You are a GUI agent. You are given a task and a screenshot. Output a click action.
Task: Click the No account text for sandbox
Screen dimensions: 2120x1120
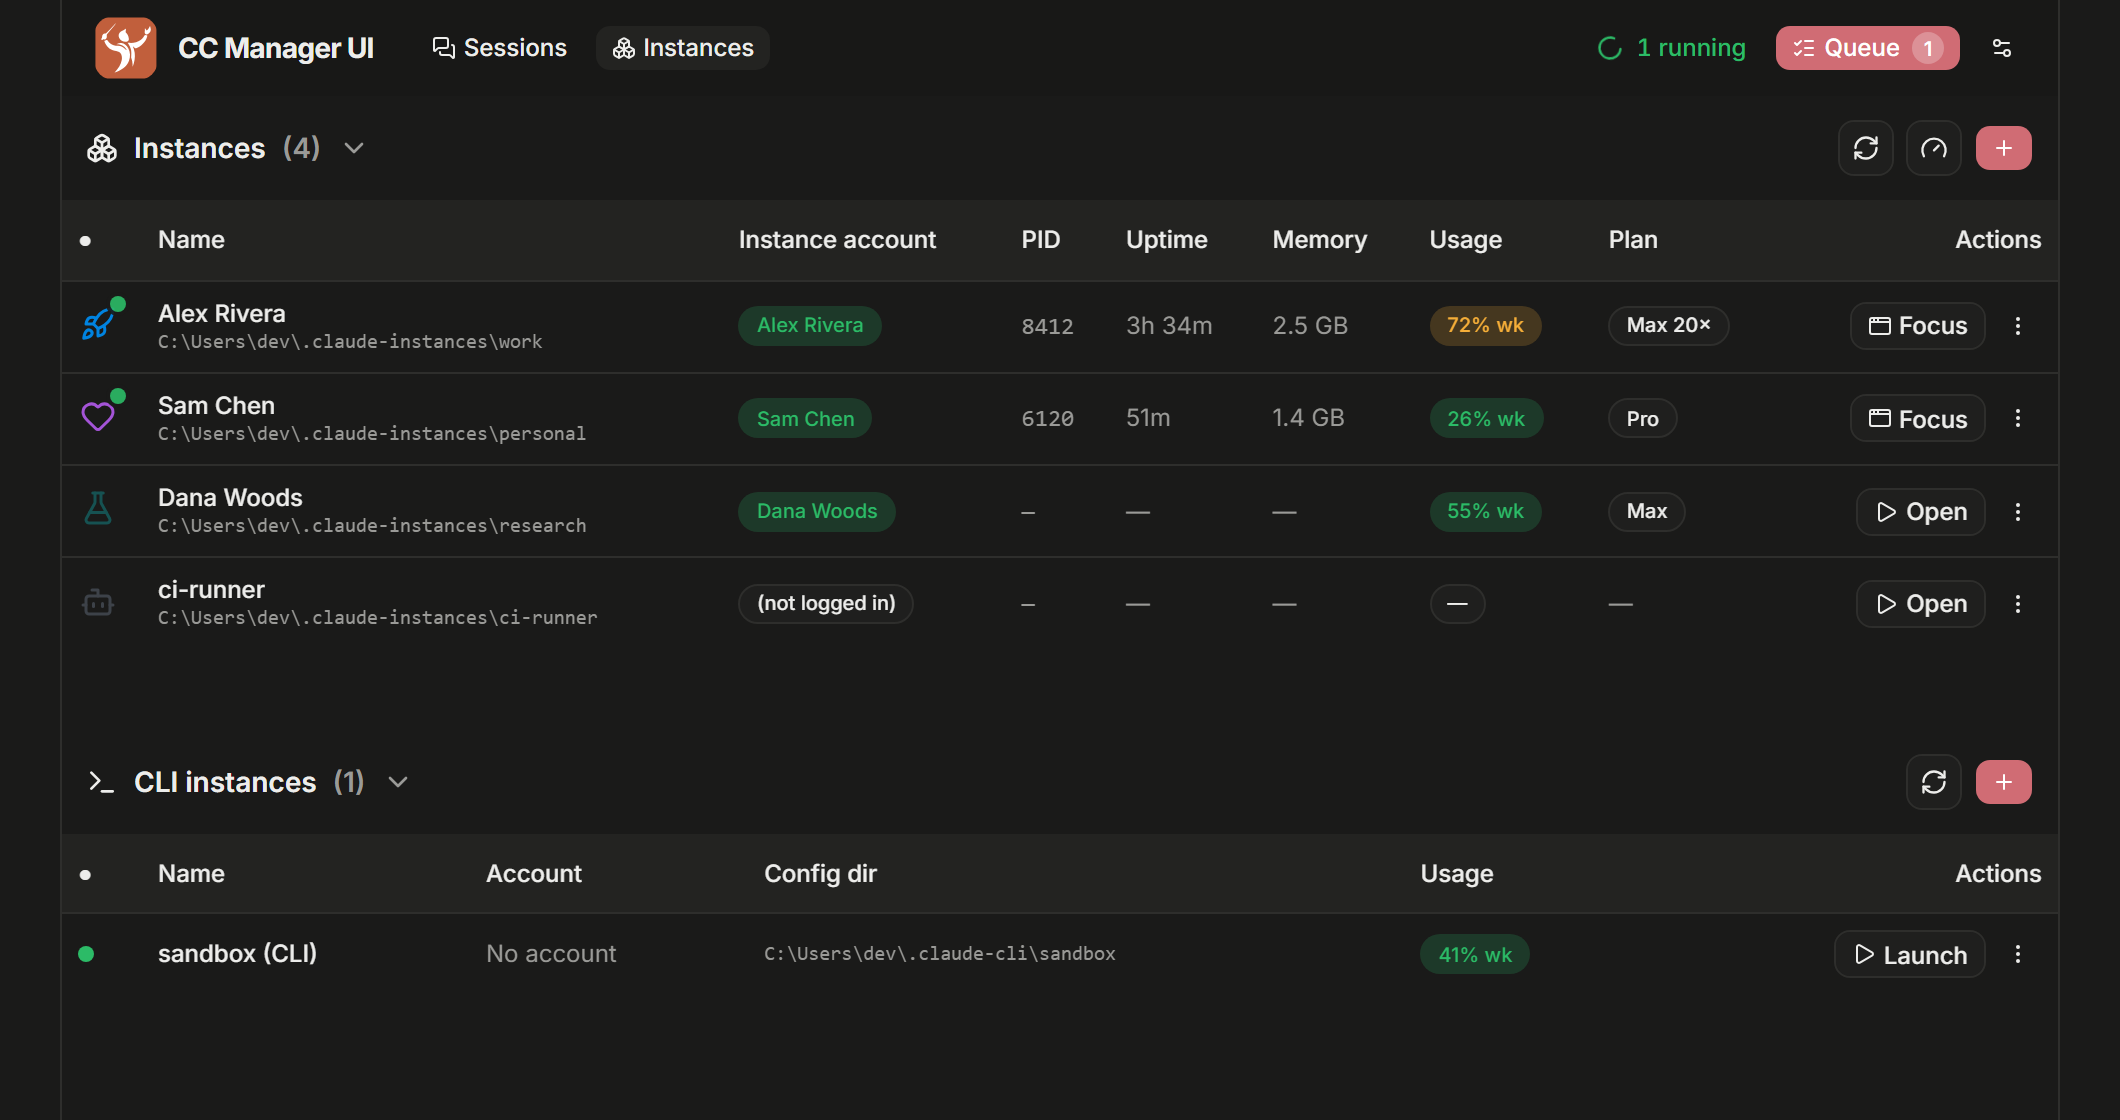(x=551, y=954)
